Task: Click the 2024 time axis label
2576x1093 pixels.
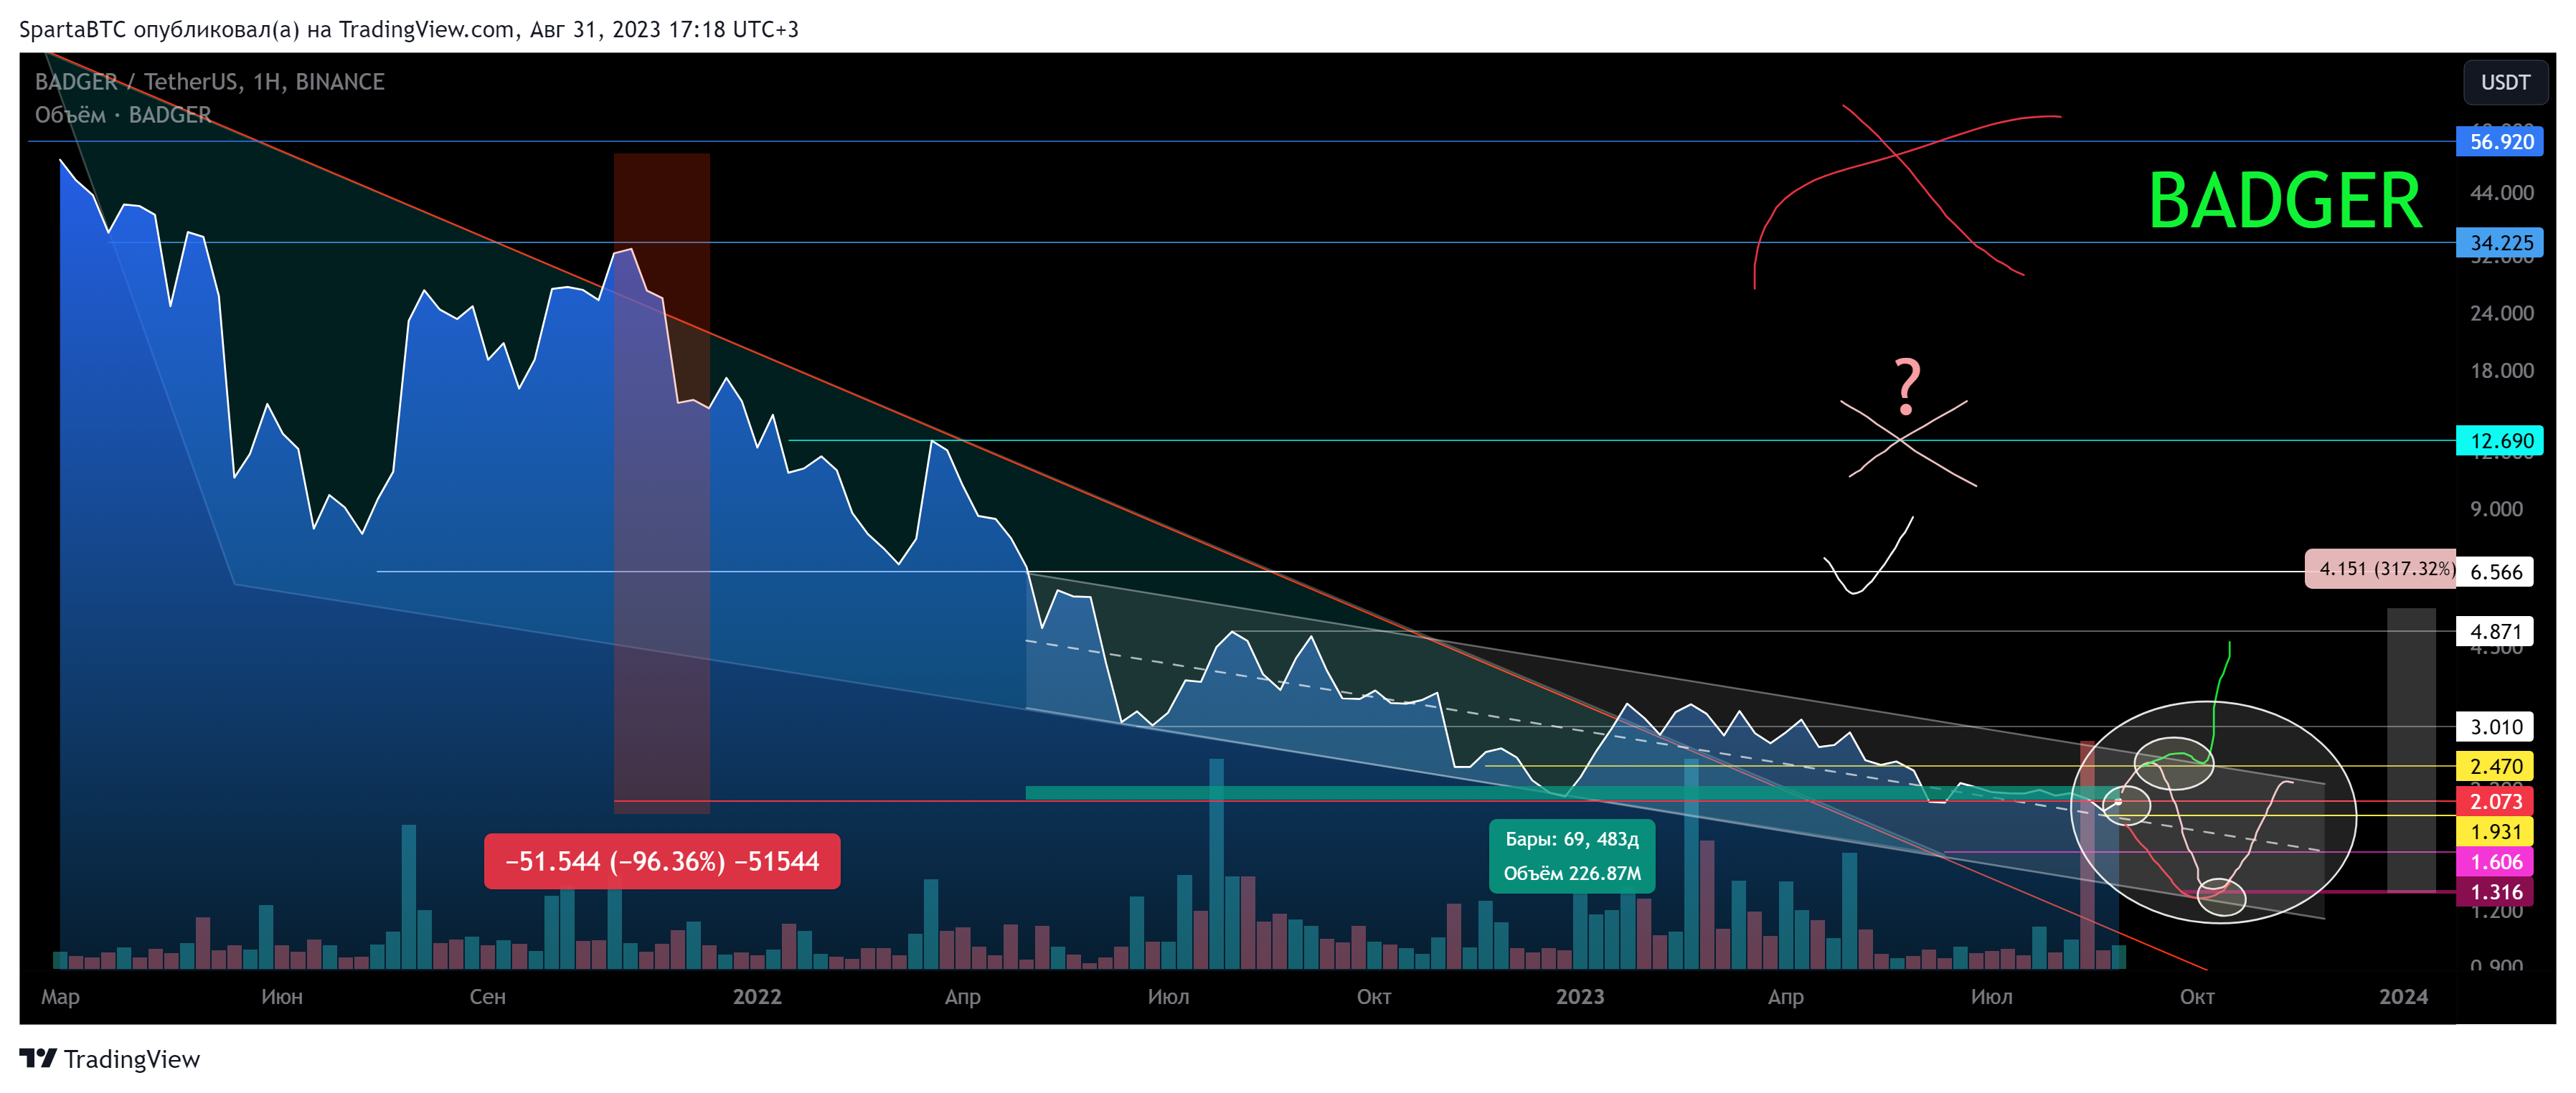Action: [x=2403, y=997]
